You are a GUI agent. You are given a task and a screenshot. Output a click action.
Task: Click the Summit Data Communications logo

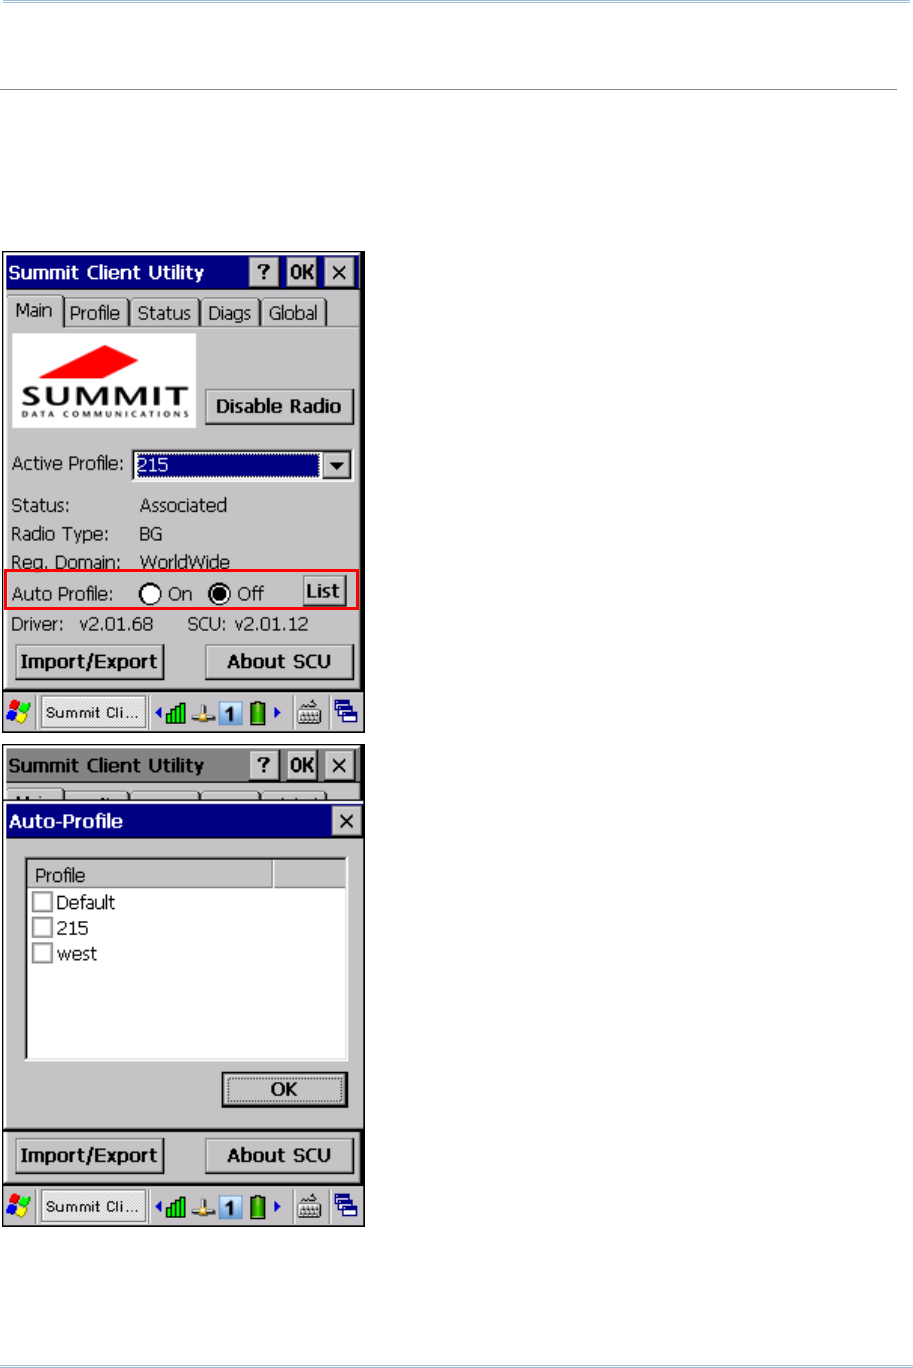[104, 381]
